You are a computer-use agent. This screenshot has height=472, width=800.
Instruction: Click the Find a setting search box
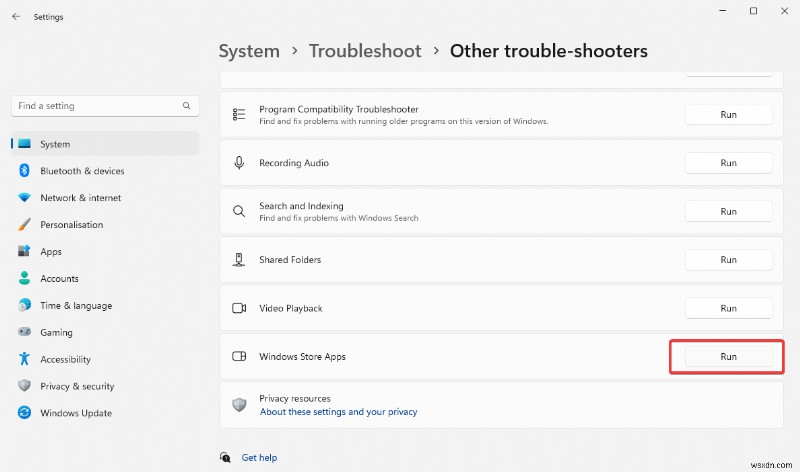105,106
